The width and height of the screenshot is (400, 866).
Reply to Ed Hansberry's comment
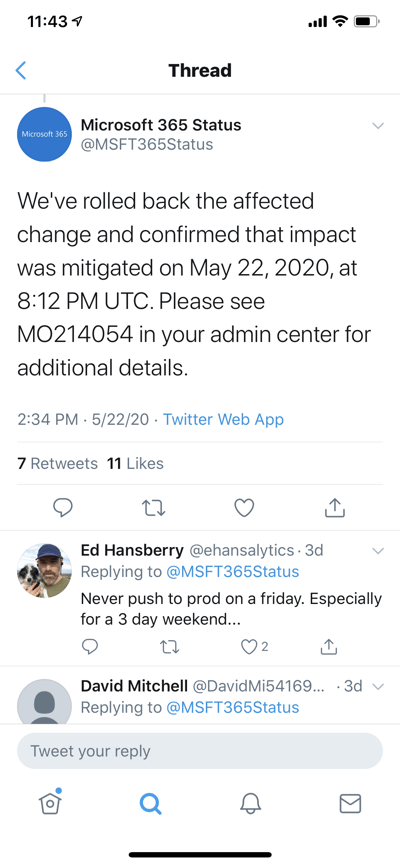click(x=90, y=646)
